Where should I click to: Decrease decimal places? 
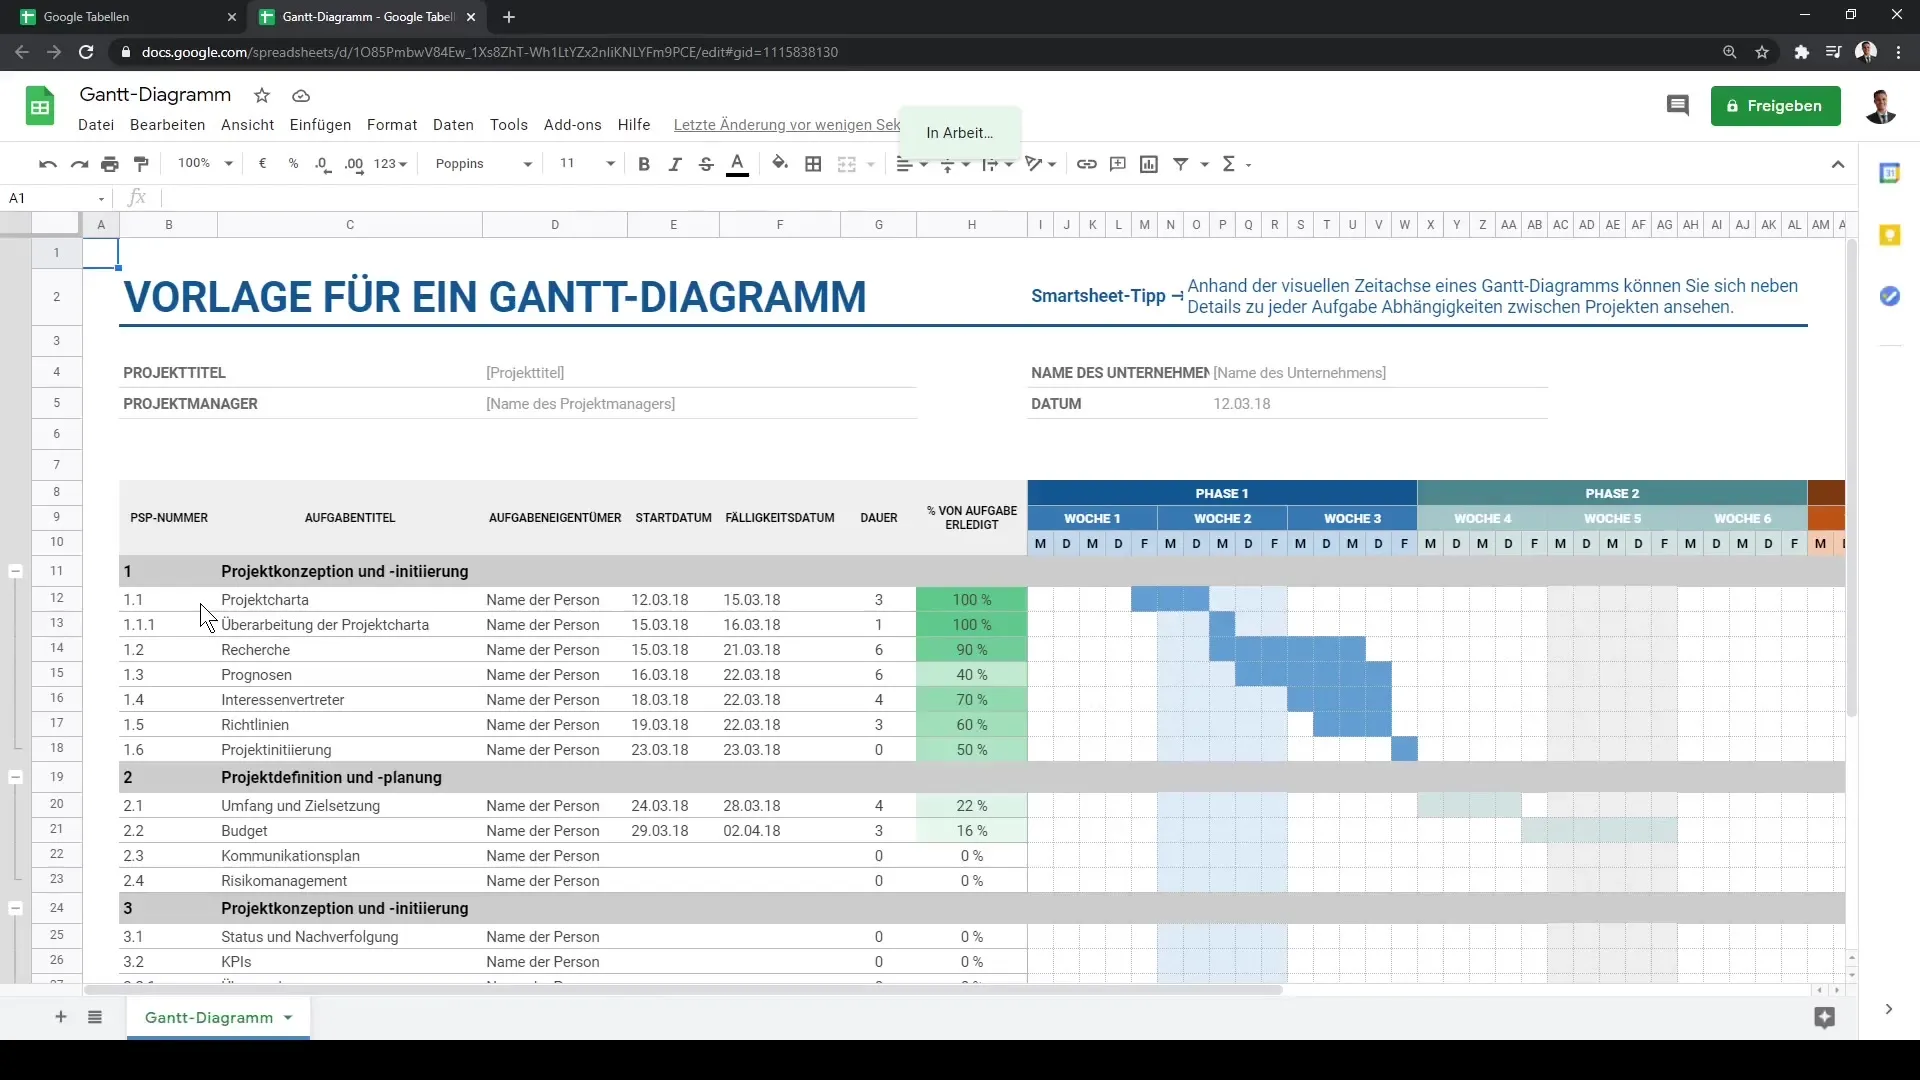click(323, 164)
